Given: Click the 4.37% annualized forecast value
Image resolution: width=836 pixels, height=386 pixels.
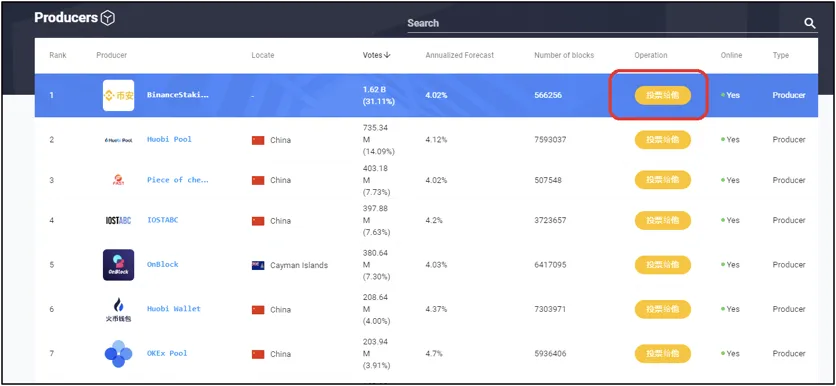Looking at the screenshot, I should click(x=436, y=309).
